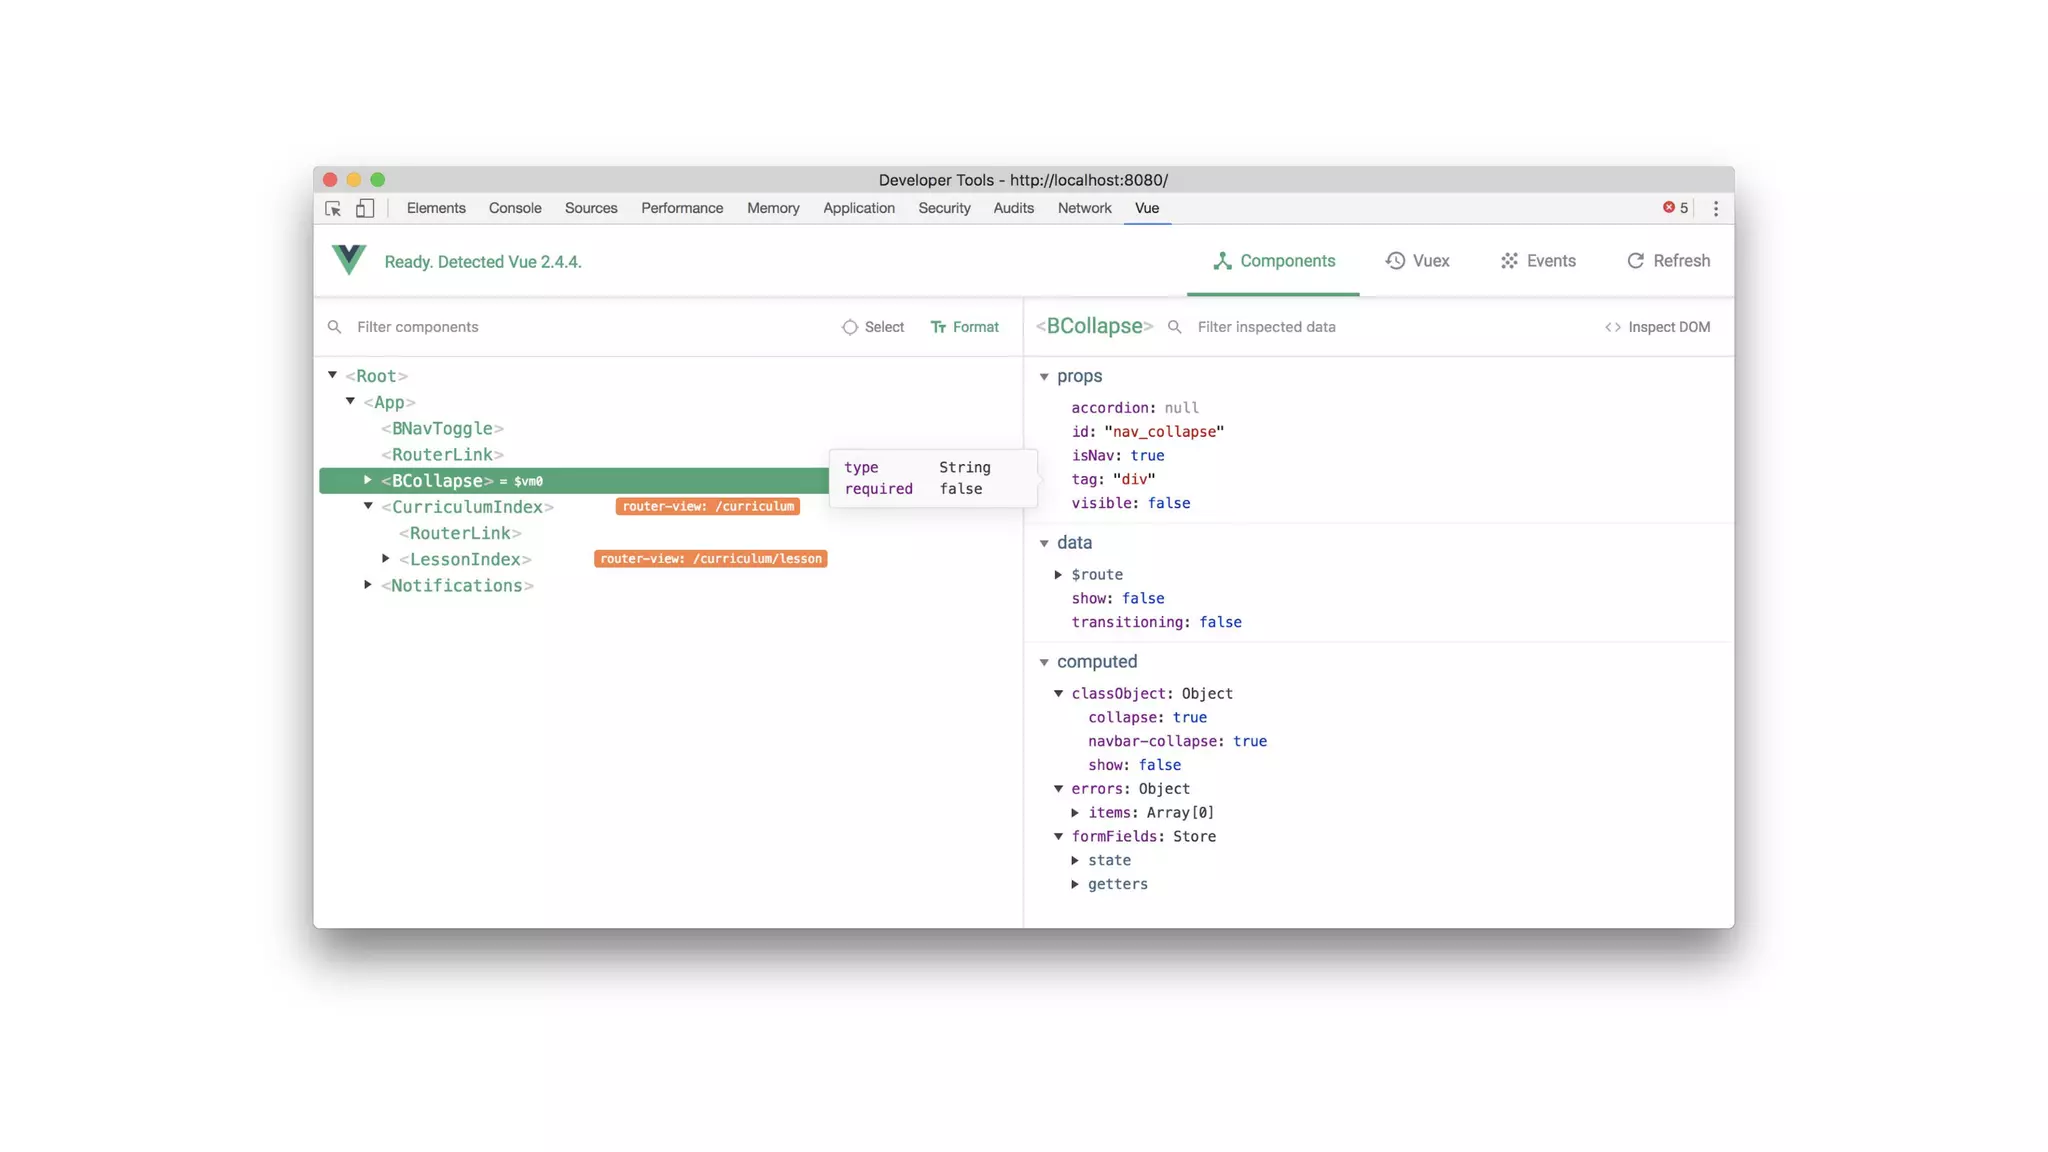Switch to the Events tab

pyautogui.click(x=1538, y=261)
